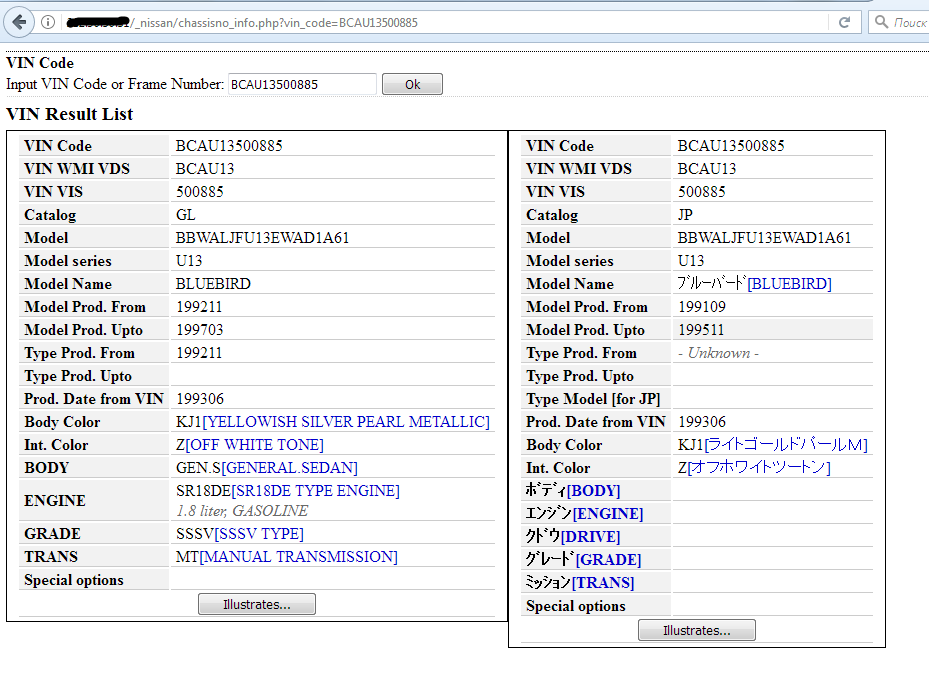This screenshot has height=675, width=929.
Task: Open Illustrates in the GL catalog panel
Action: [257, 604]
